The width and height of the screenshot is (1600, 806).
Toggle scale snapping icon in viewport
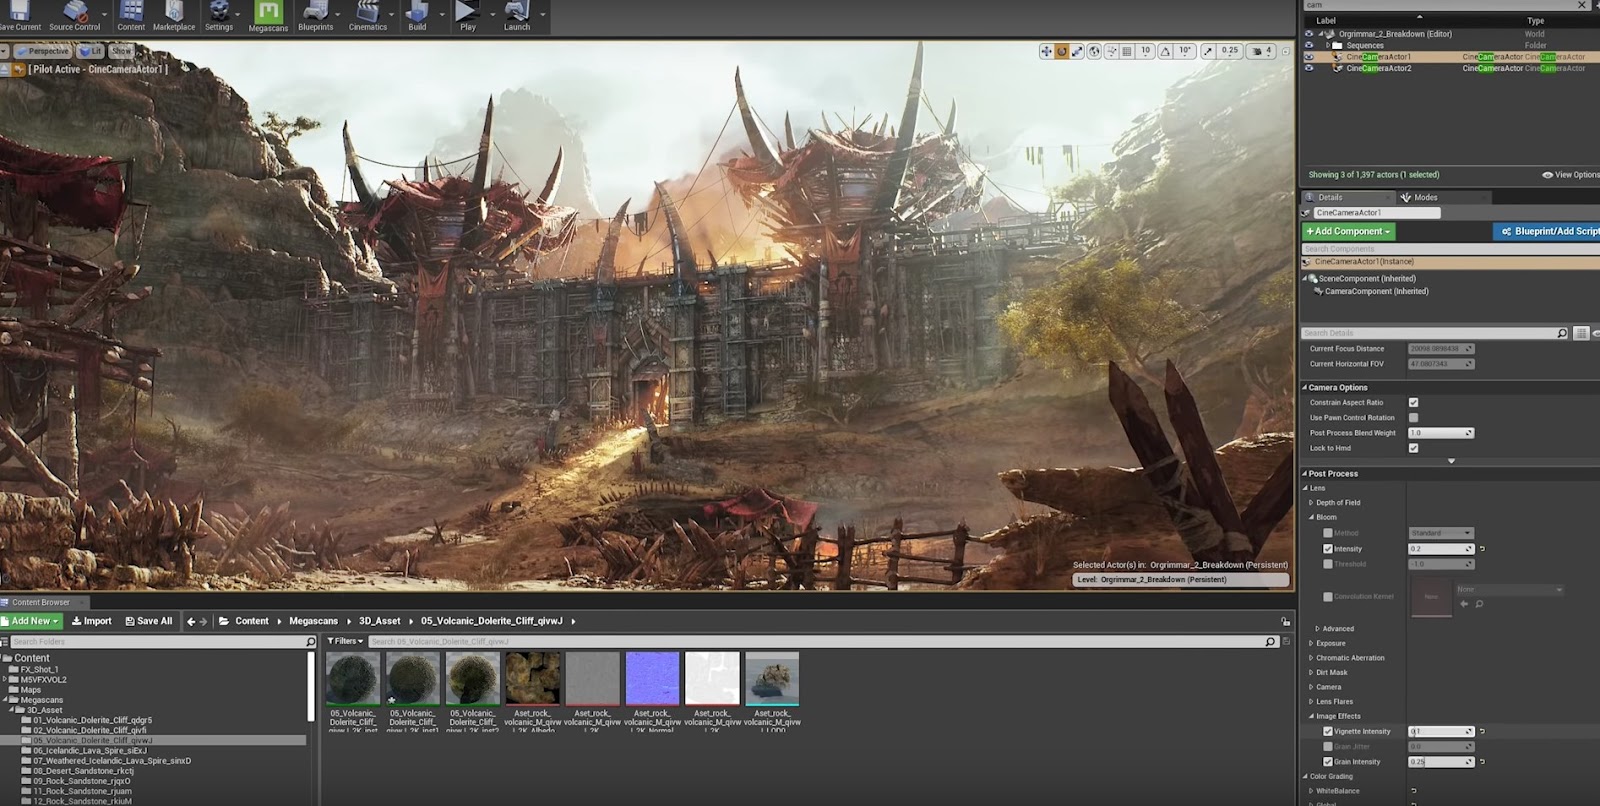tap(1208, 51)
